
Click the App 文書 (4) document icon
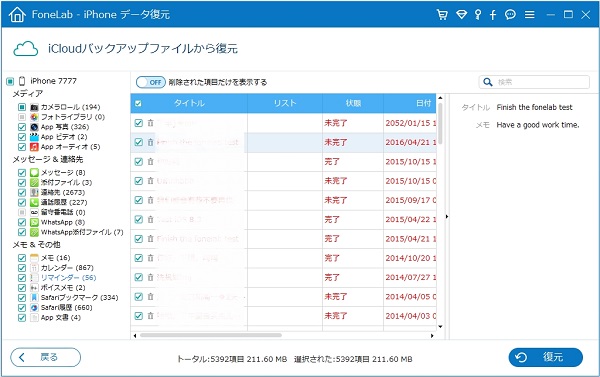34,317
